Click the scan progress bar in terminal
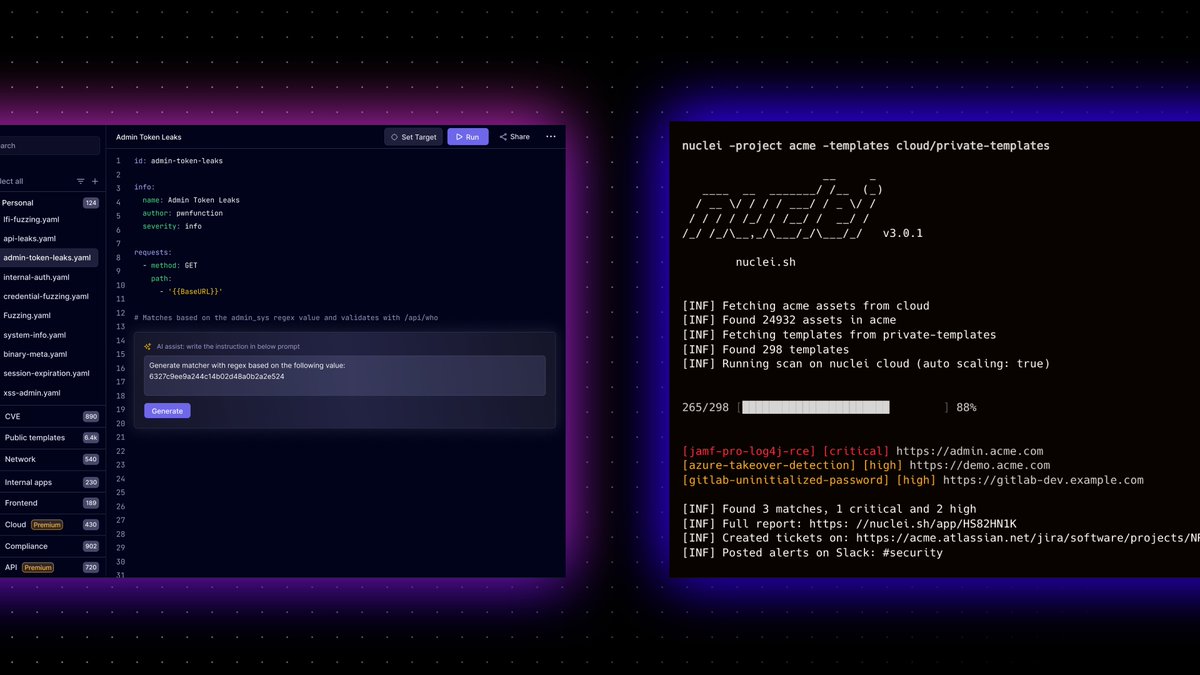 [x=843, y=408]
